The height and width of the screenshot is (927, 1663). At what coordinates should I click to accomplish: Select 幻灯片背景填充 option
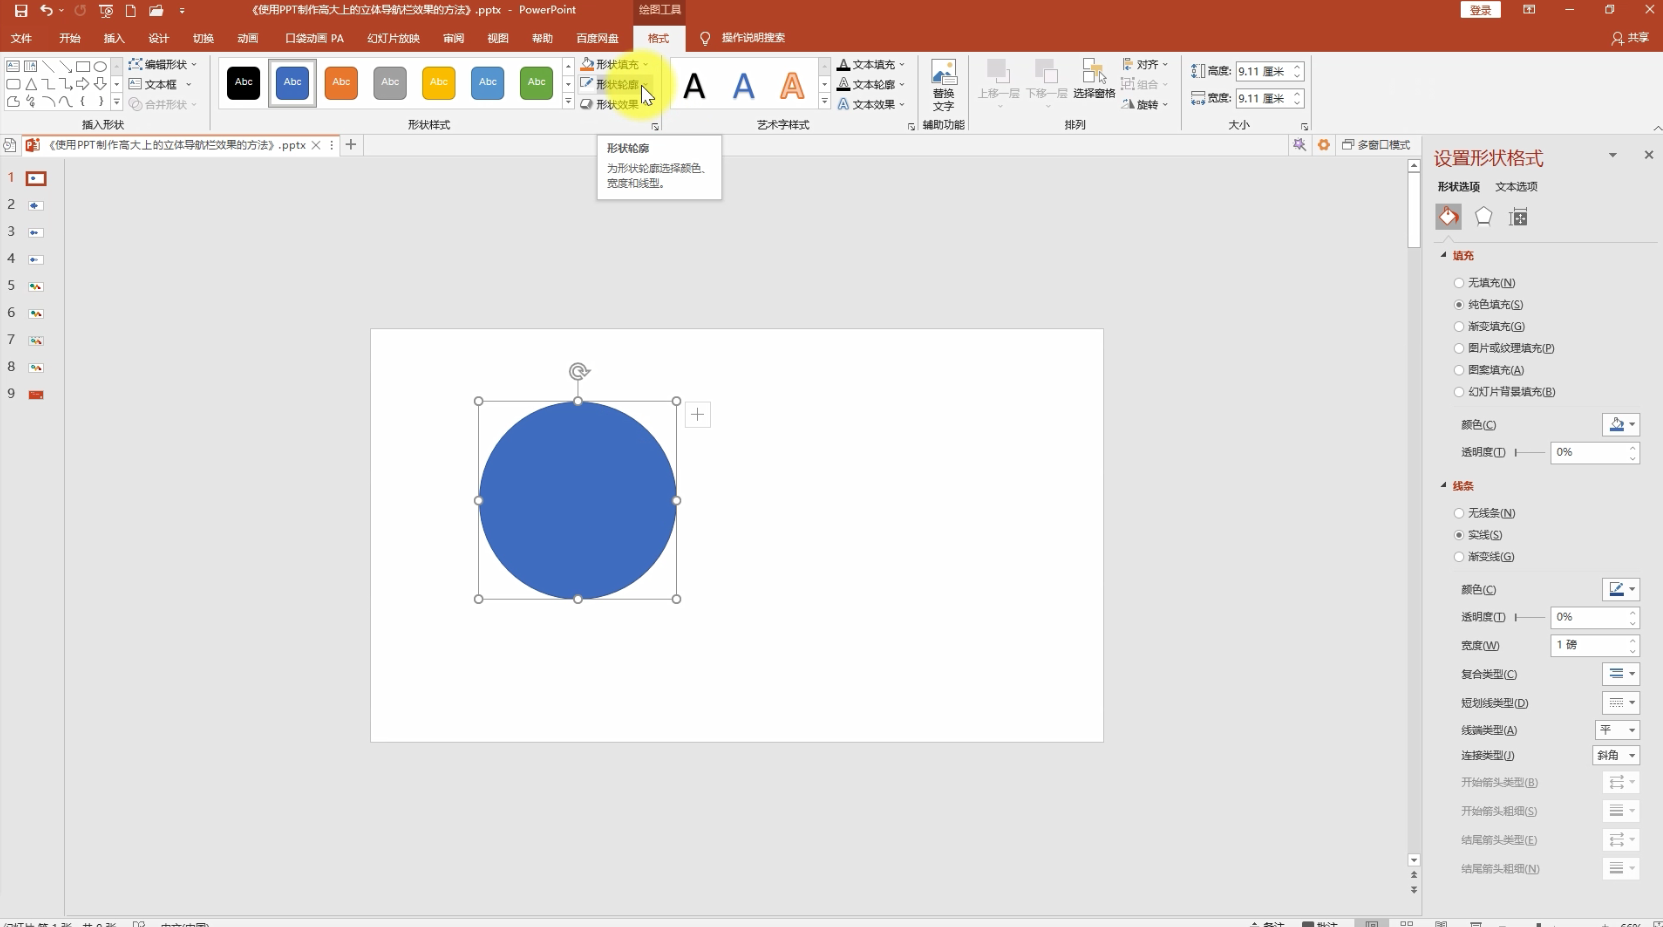1459,392
